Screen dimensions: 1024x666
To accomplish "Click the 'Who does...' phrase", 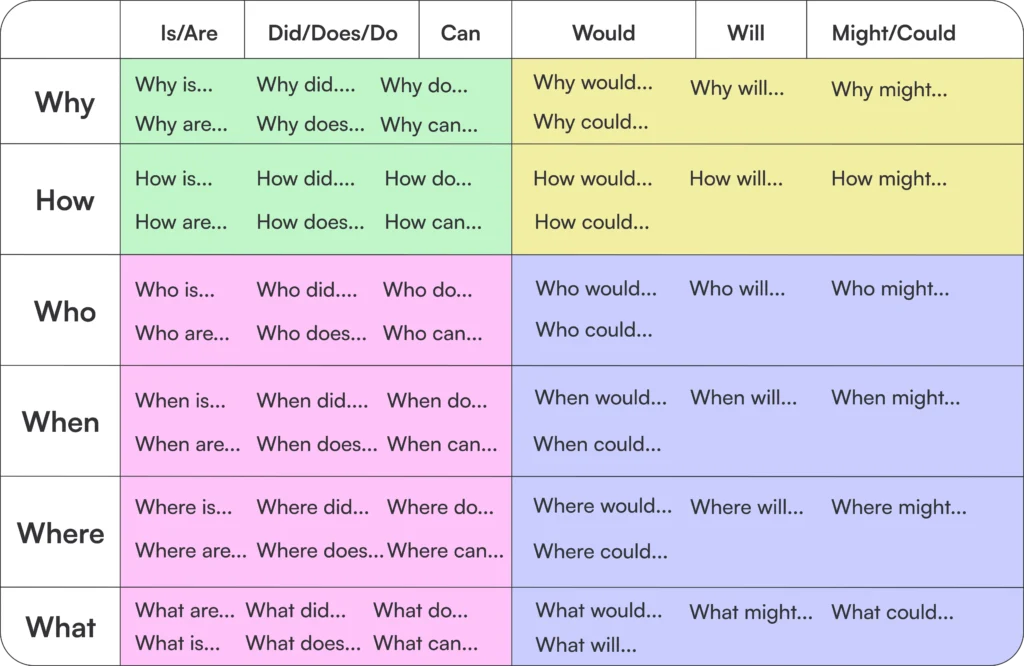I will pyautogui.click(x=312, y=333).
